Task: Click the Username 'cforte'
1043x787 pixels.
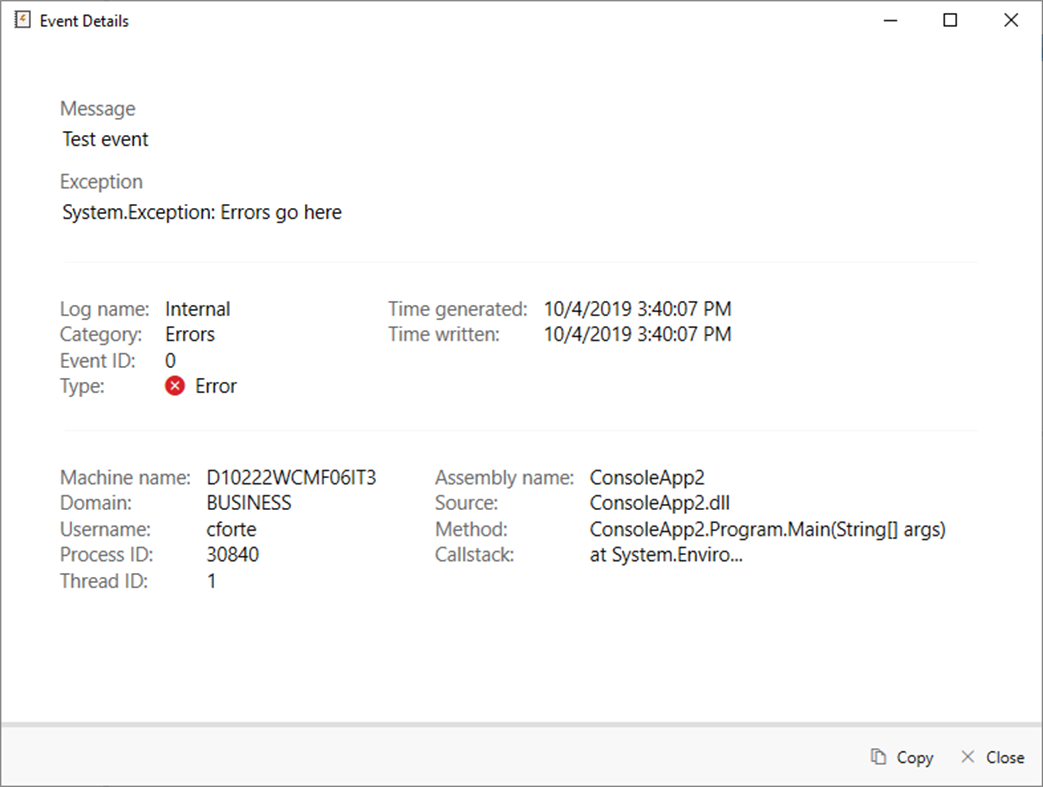Action: (231, 529)
